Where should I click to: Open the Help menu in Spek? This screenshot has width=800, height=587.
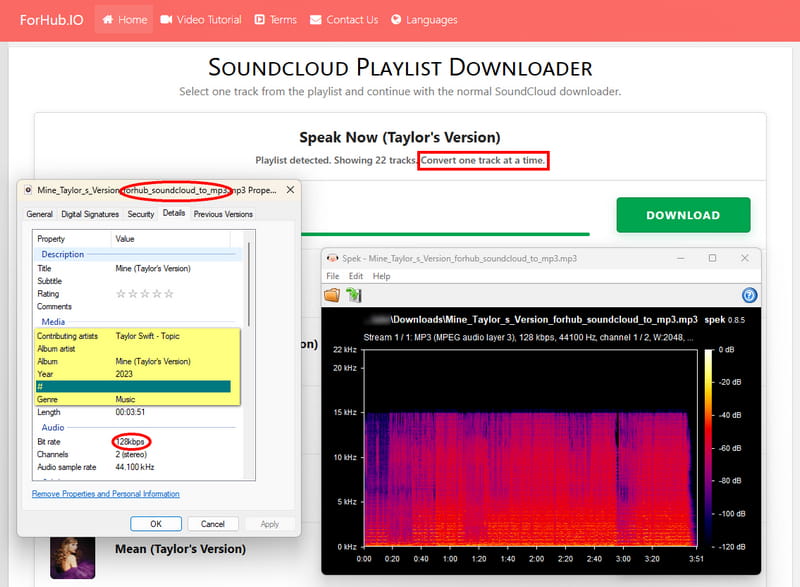click(x=381, y=276)
